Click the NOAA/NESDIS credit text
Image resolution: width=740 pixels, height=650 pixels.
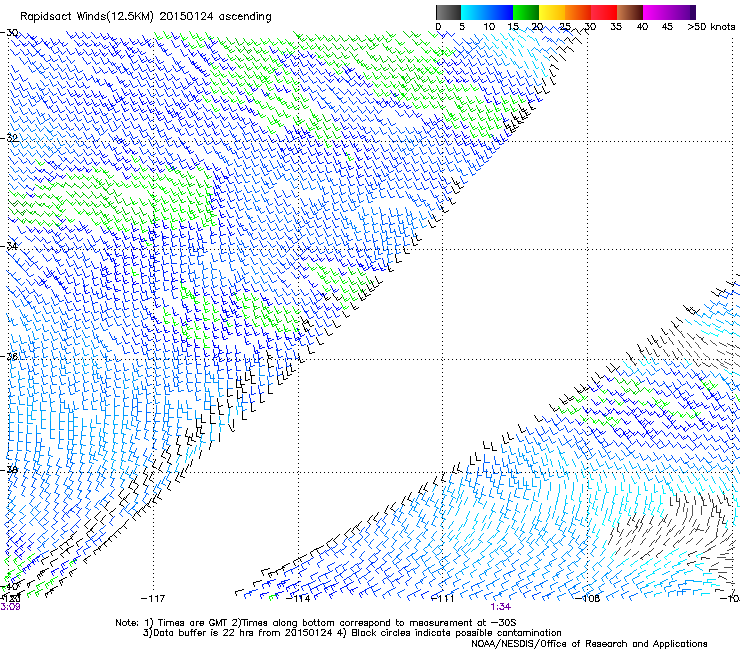click(x=589, y=644)
